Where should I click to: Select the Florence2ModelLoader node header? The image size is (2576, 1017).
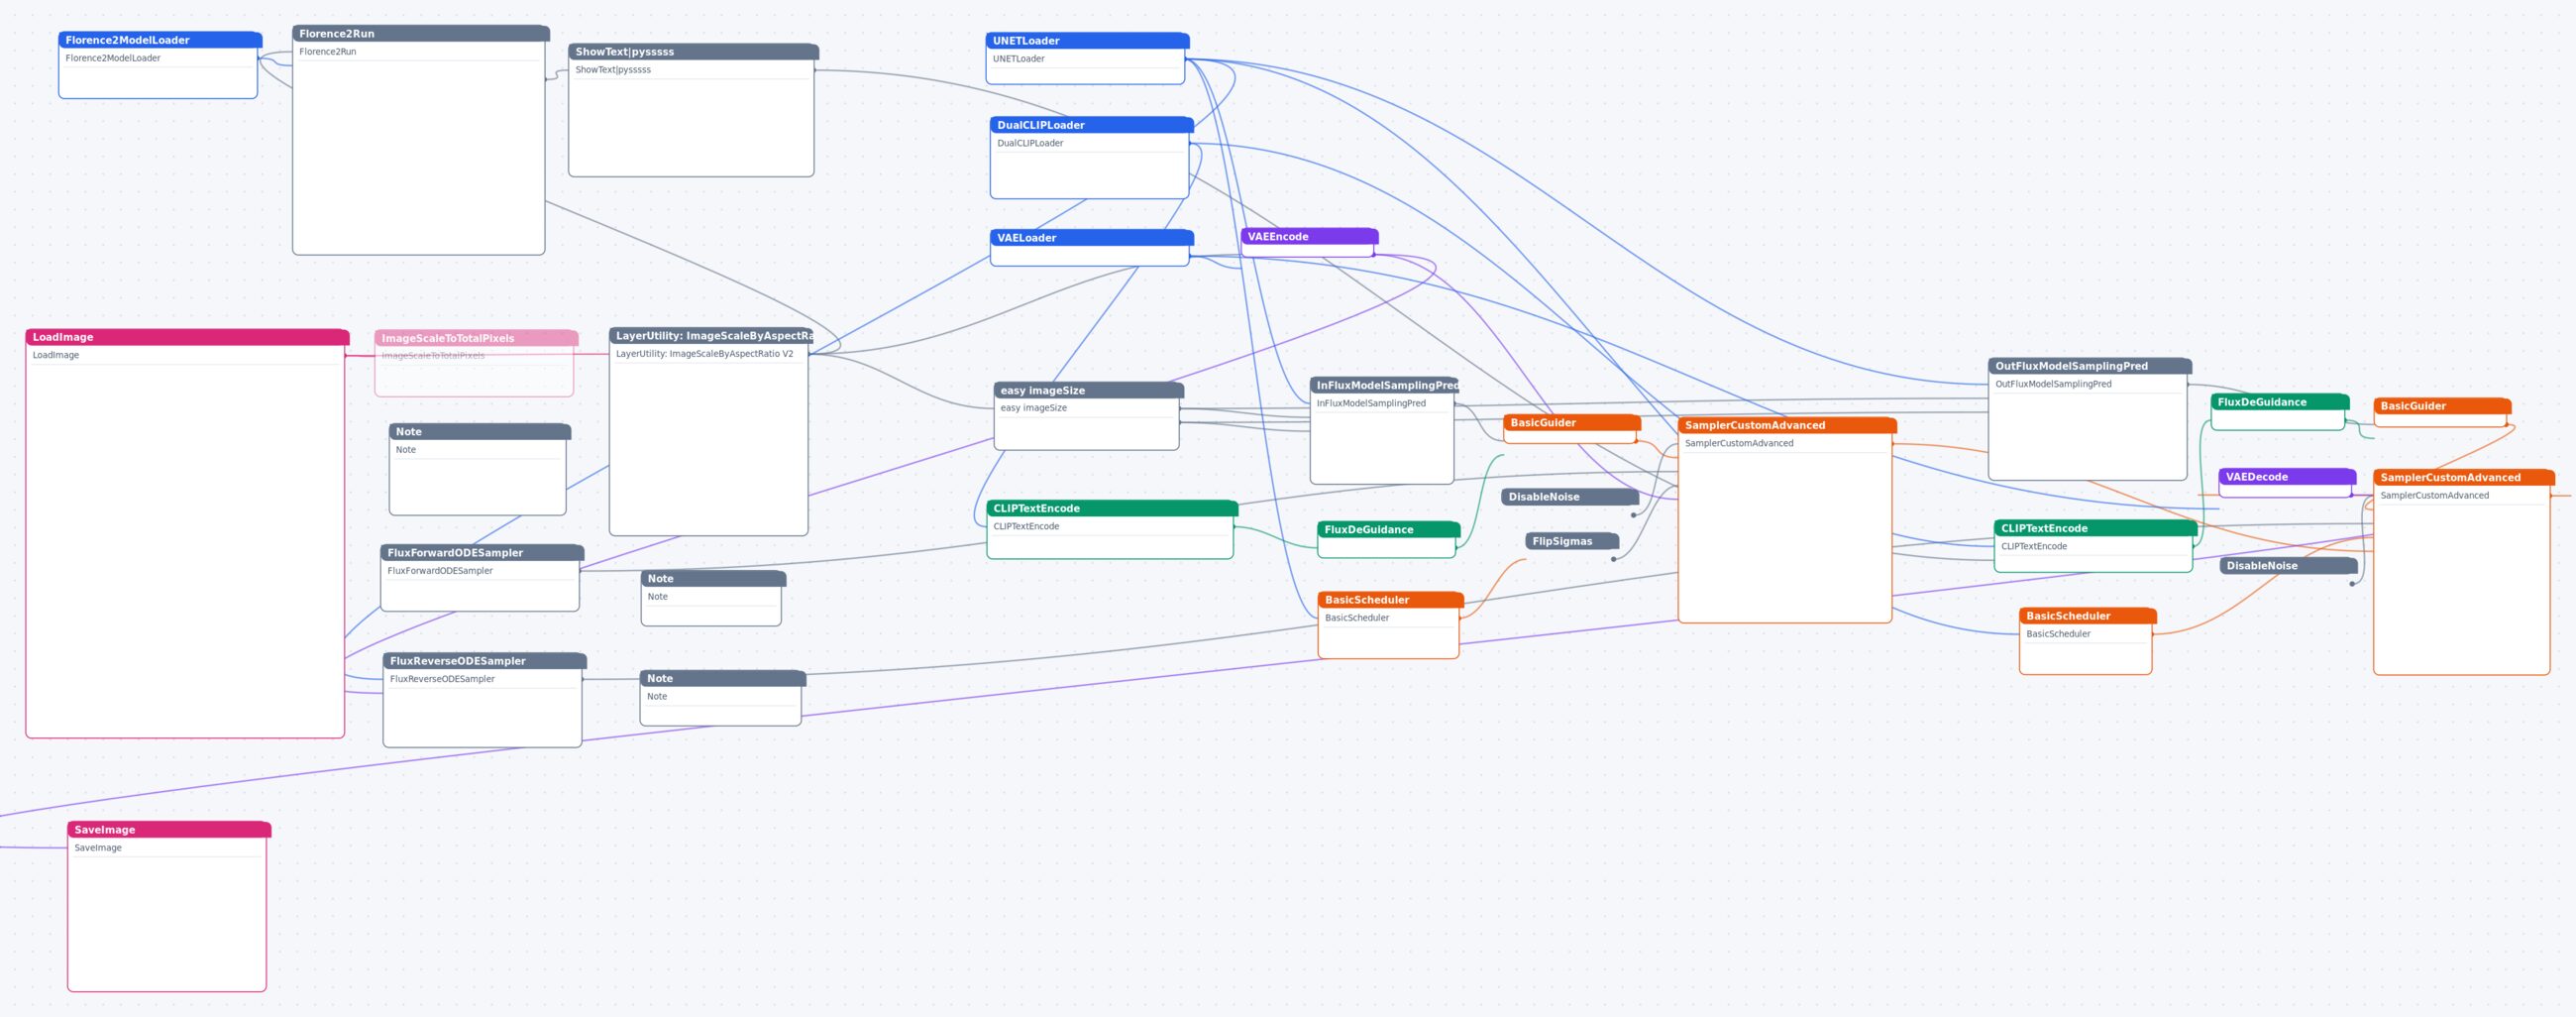160,40
